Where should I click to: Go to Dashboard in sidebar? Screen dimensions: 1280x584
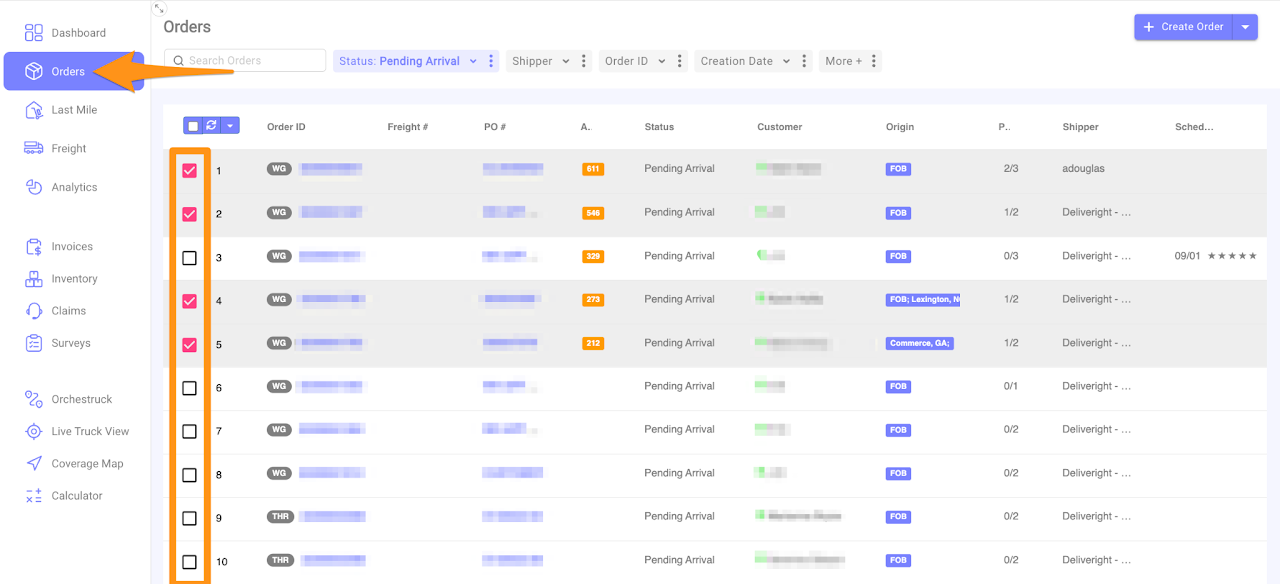point(79,33)
